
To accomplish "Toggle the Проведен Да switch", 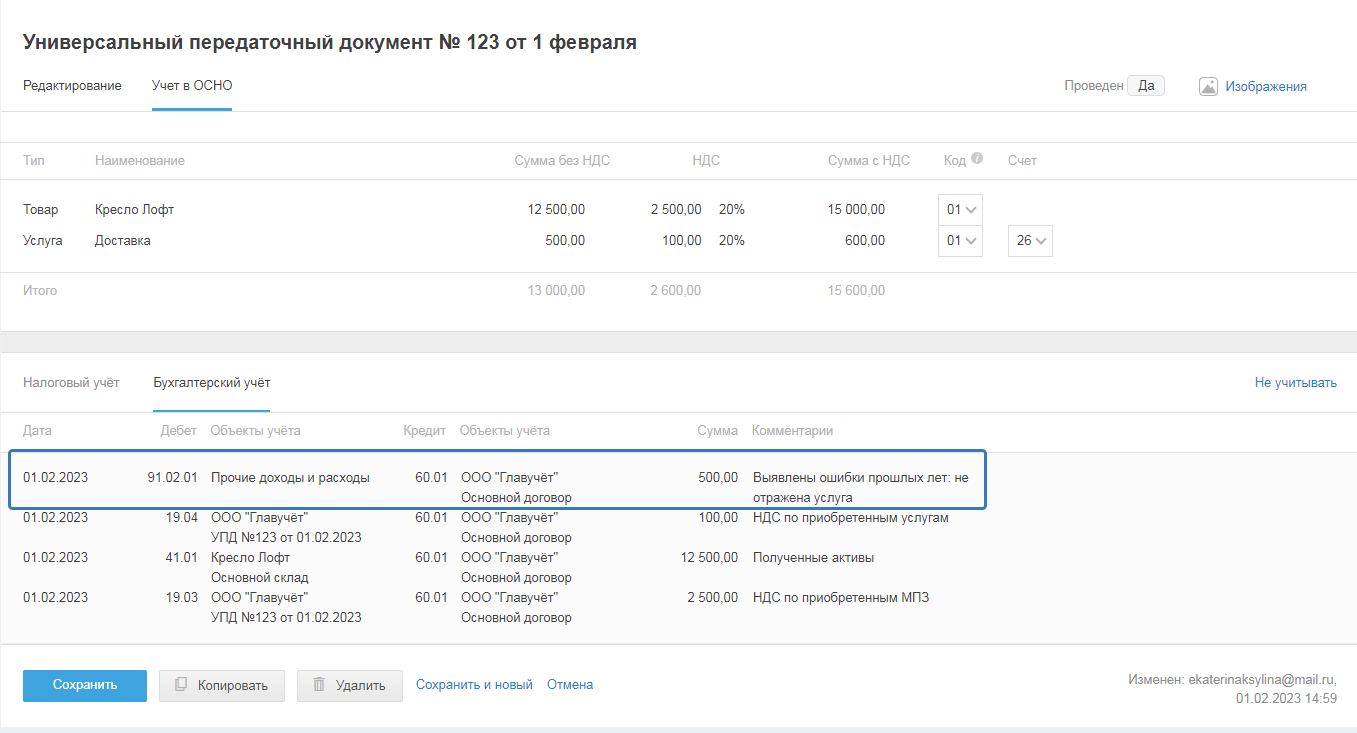I will click(x=1146, y=86).
